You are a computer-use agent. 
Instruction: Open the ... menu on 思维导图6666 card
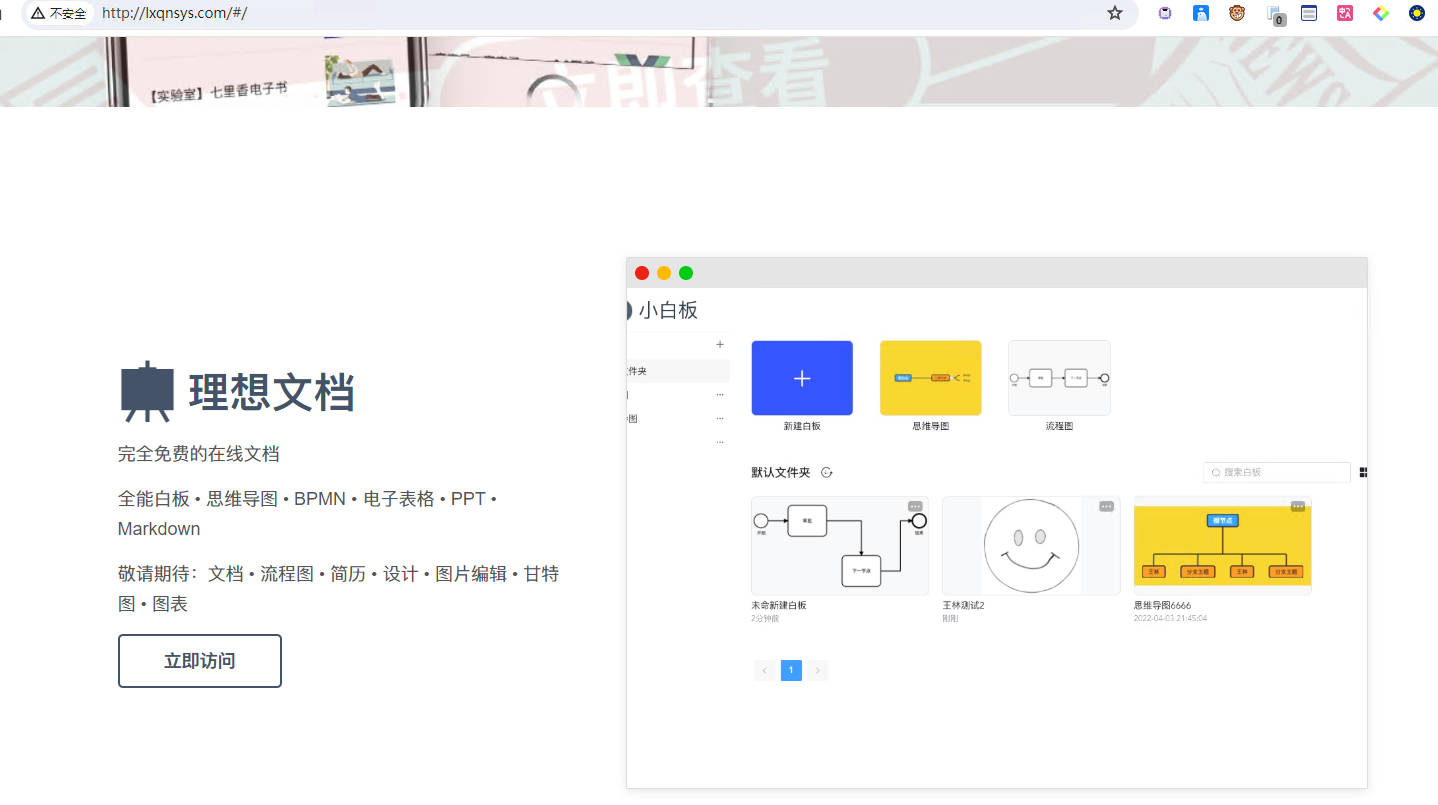1297,507
